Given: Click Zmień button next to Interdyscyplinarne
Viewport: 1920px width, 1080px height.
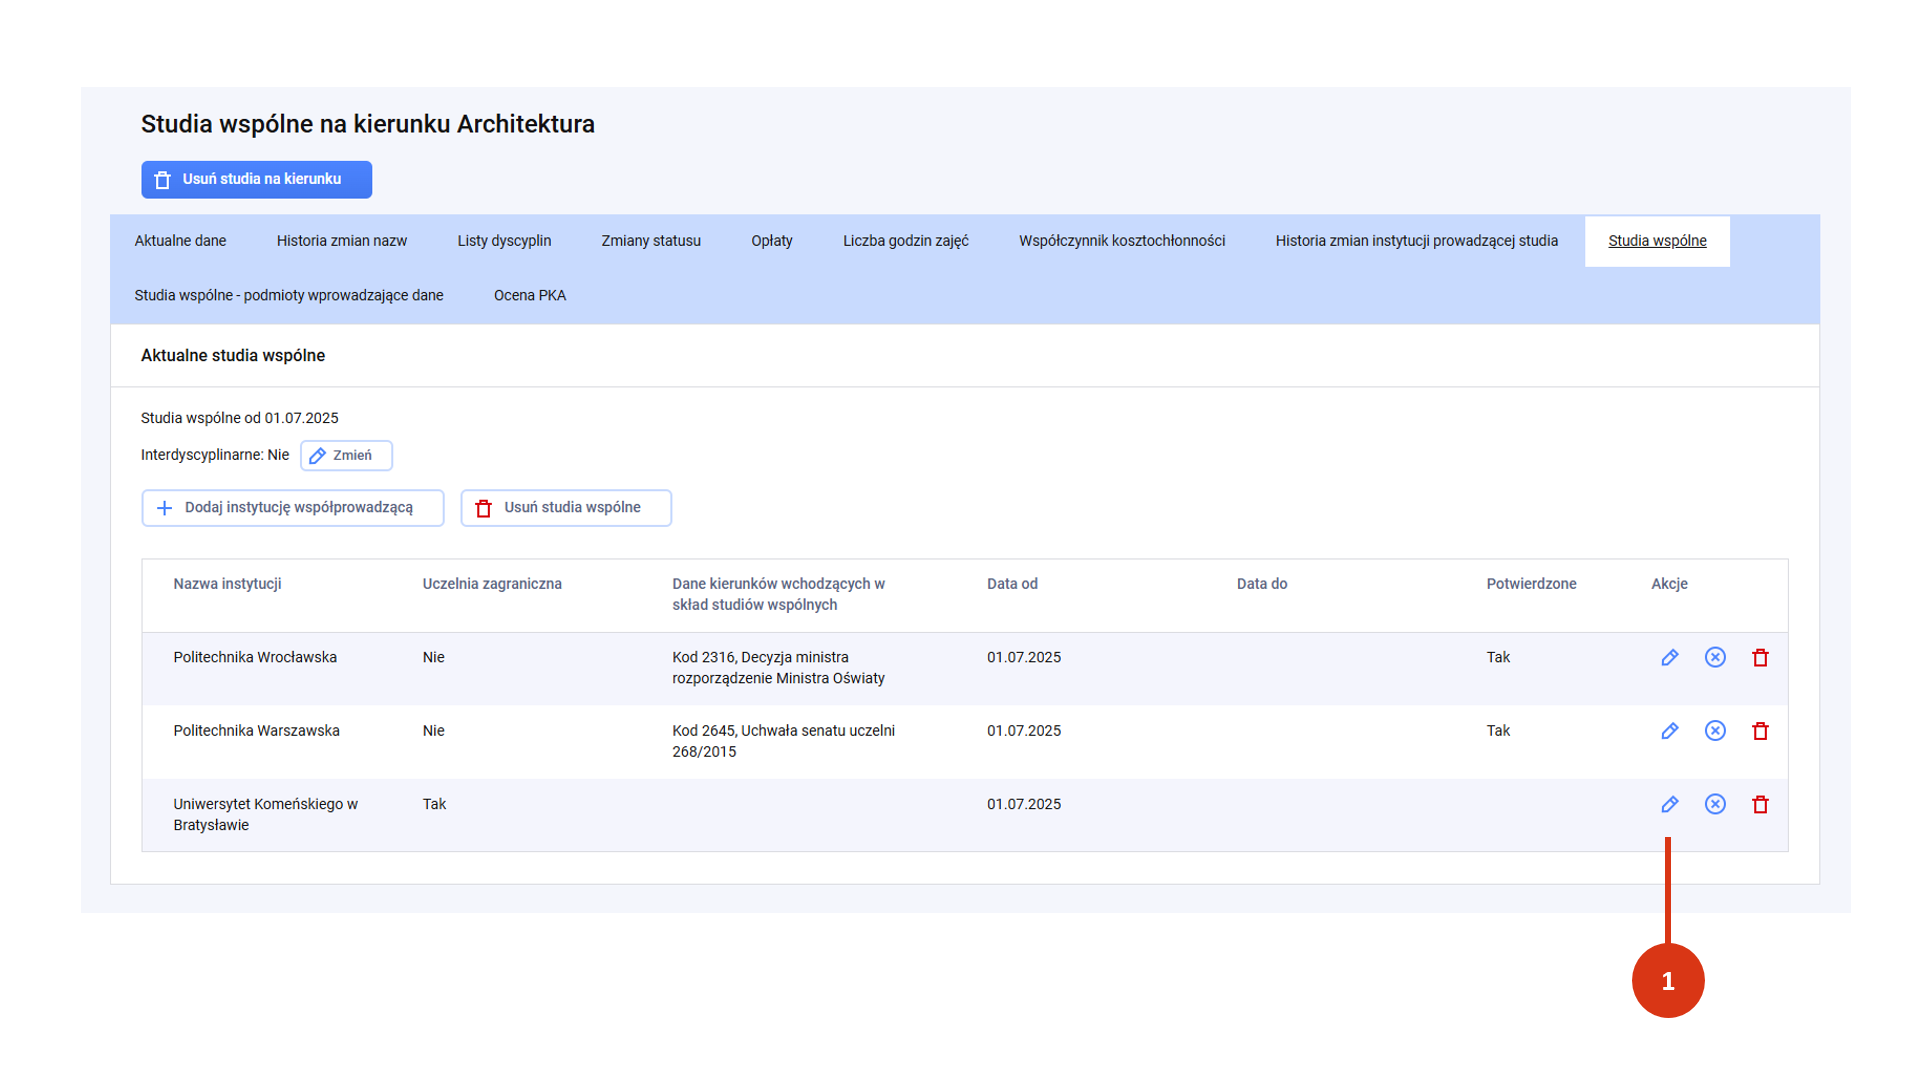Looking at the screenshot, I should coord(346,456).
